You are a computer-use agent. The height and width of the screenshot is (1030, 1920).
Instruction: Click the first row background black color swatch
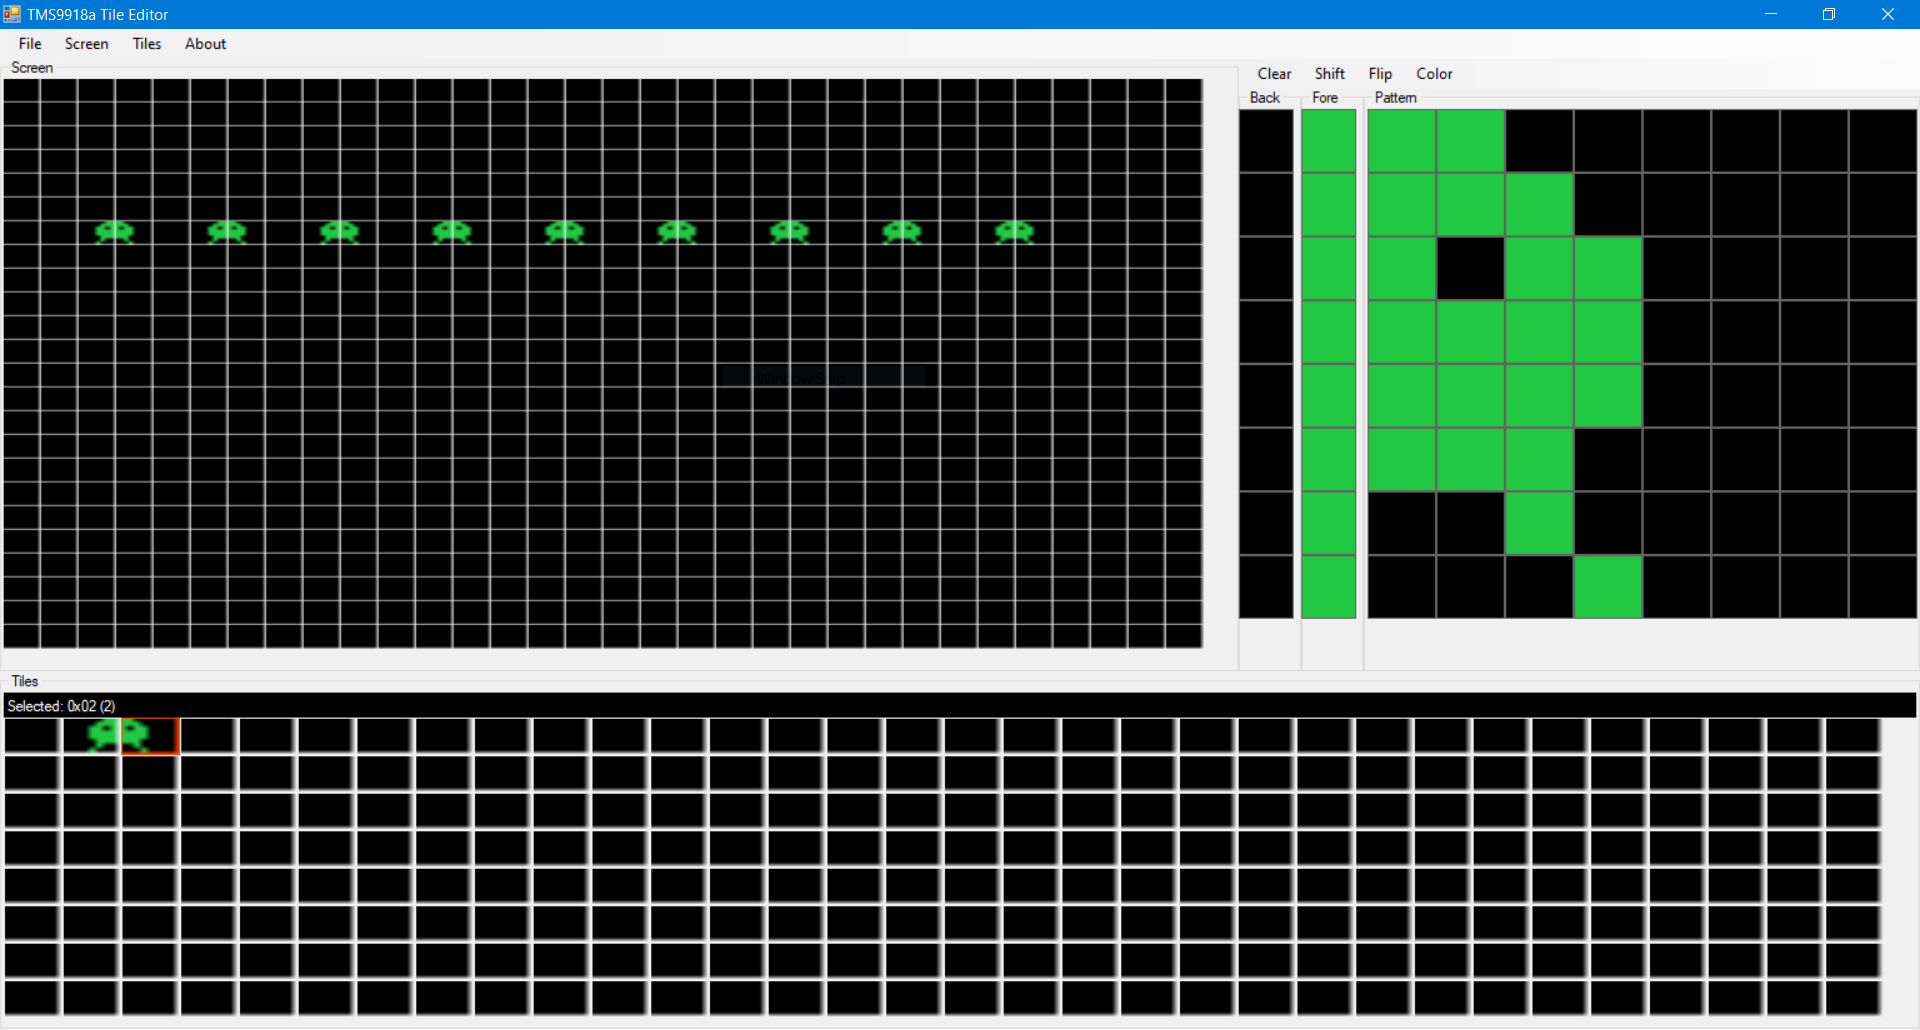coord(1266,141)
